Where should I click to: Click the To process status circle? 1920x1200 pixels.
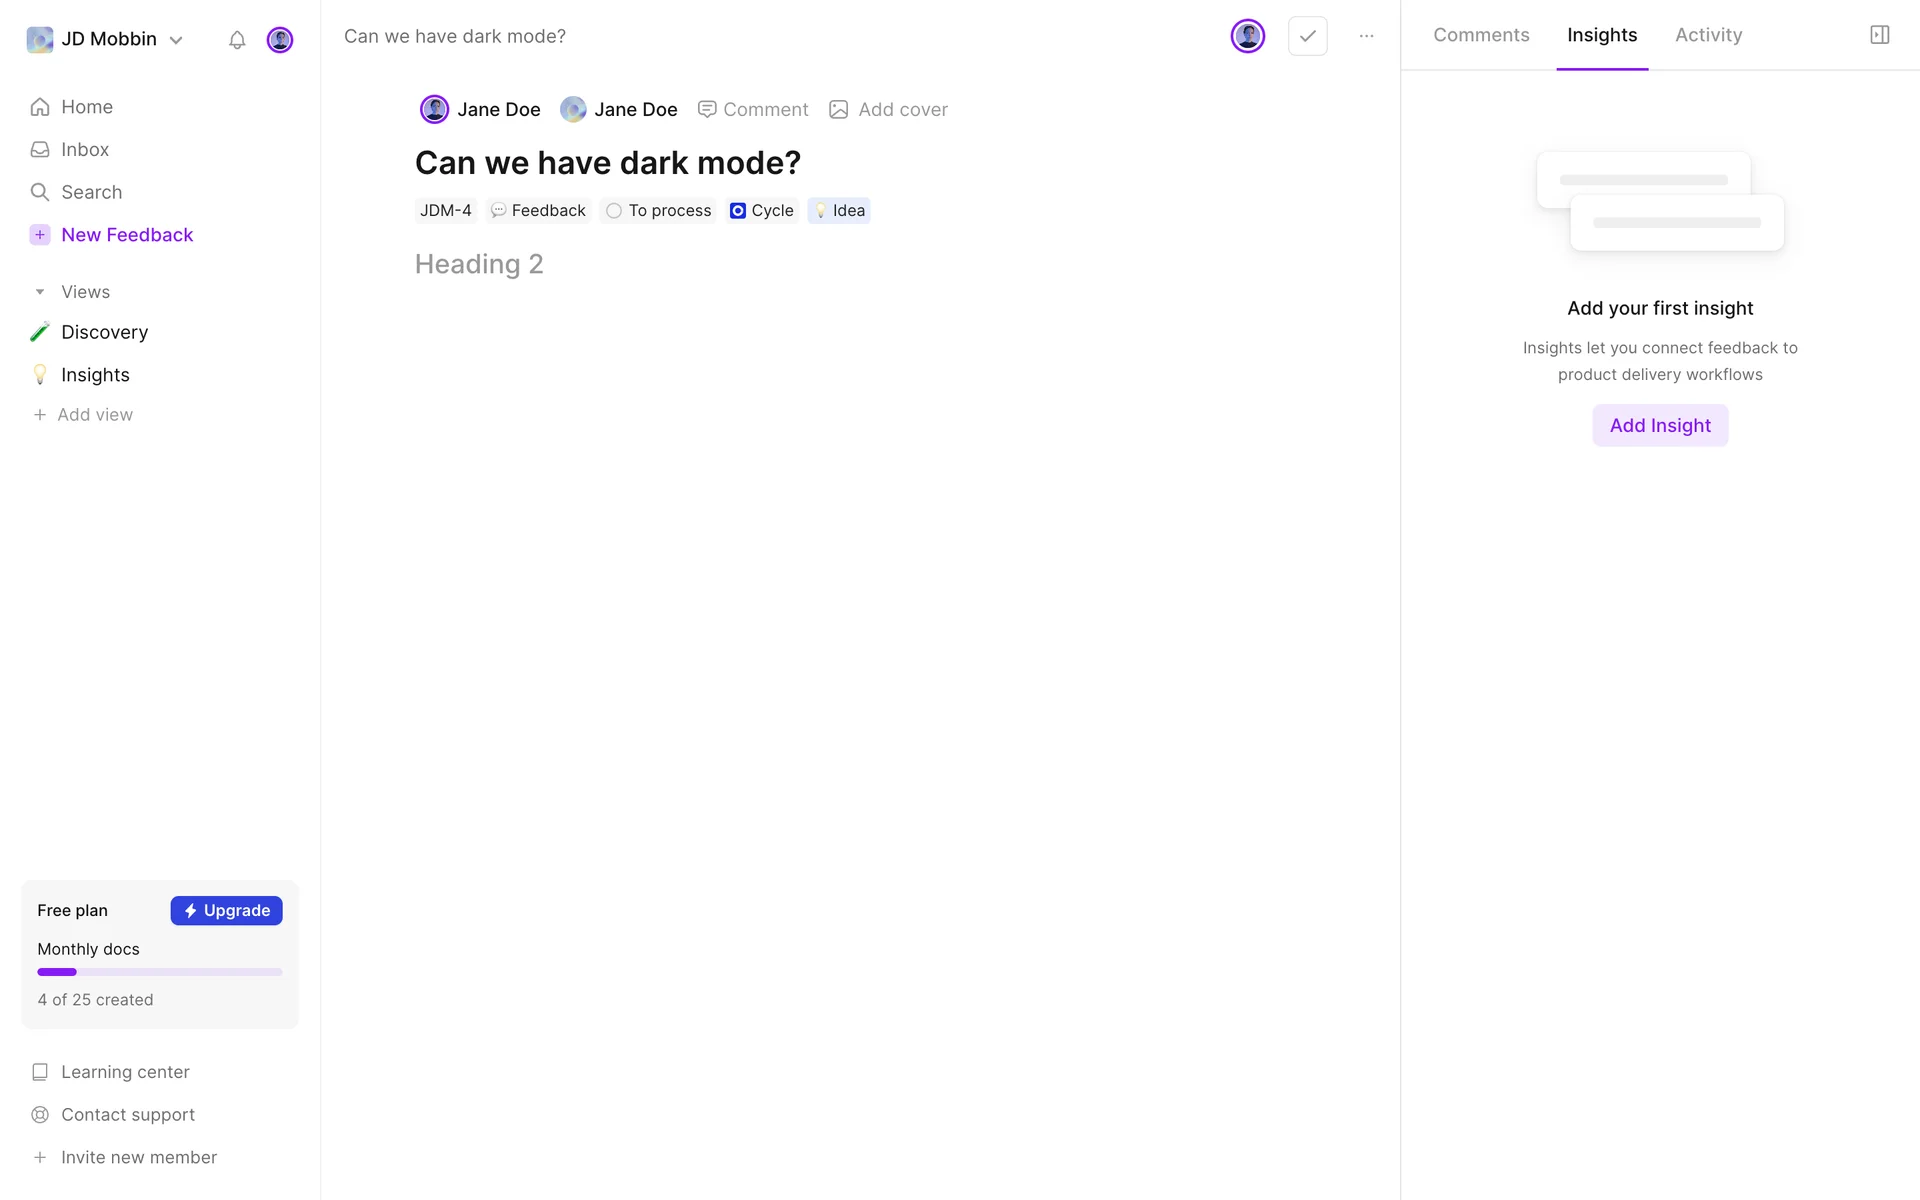(614, 211)
